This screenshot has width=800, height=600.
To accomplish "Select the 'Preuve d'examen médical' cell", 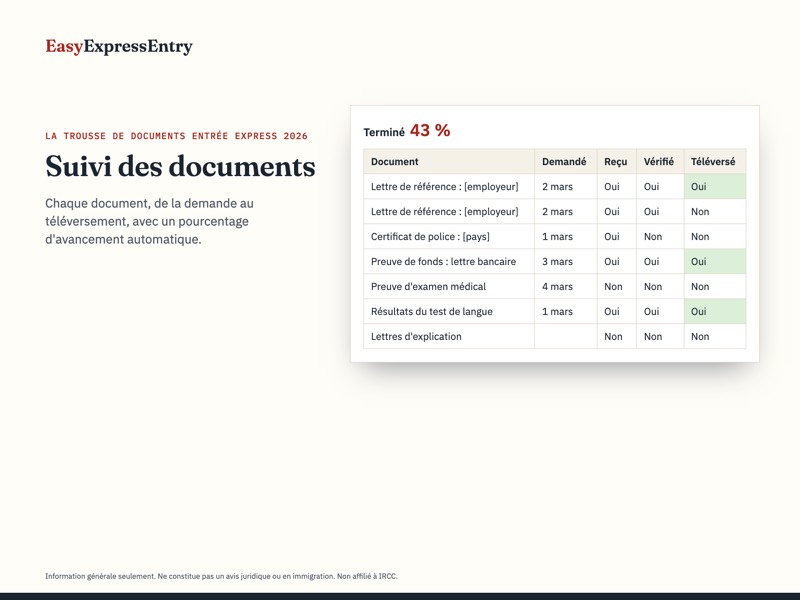I will [449, 286].
